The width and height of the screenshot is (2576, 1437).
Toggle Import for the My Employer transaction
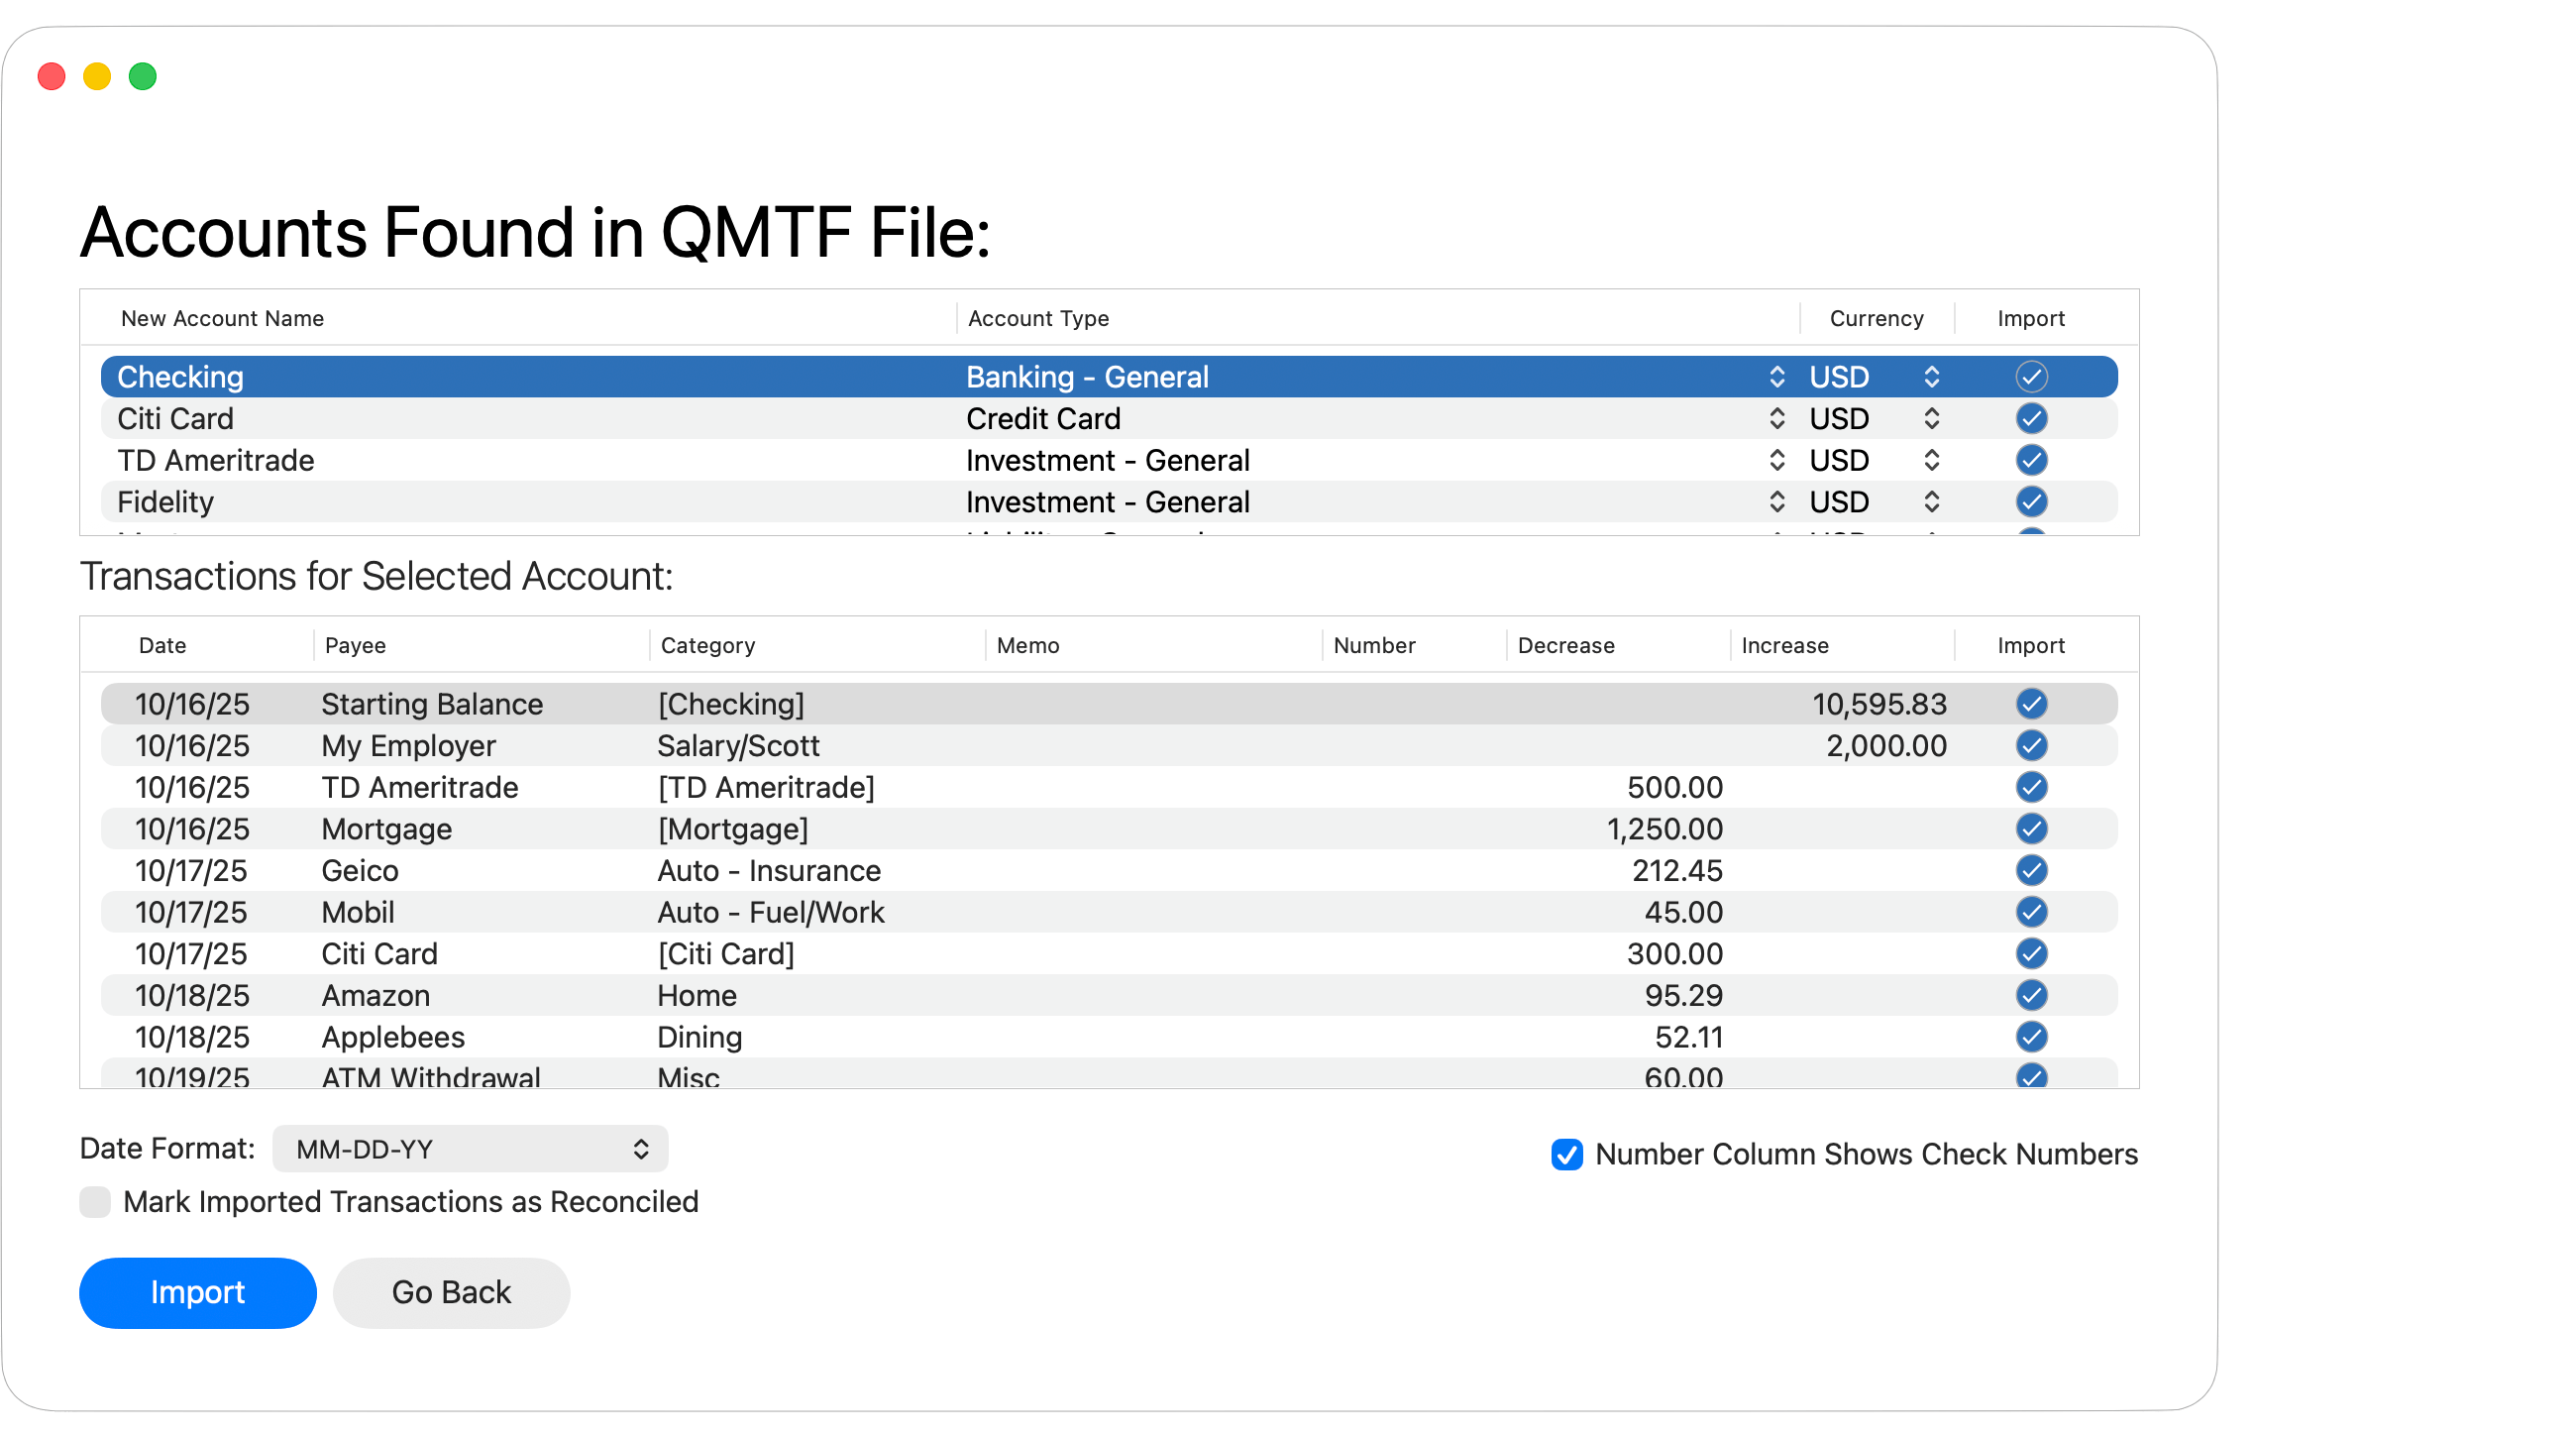pyautogui.click(x=2031, y=745)
